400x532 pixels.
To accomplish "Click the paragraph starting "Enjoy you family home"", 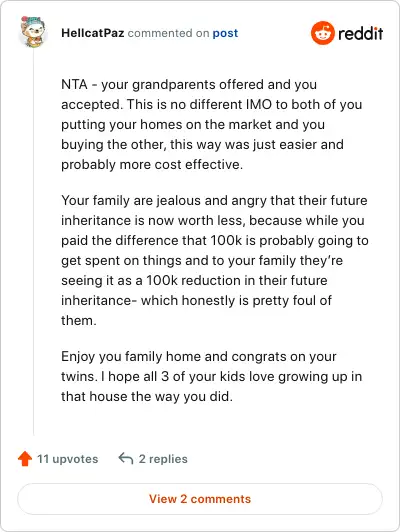I will click(211, 376).
